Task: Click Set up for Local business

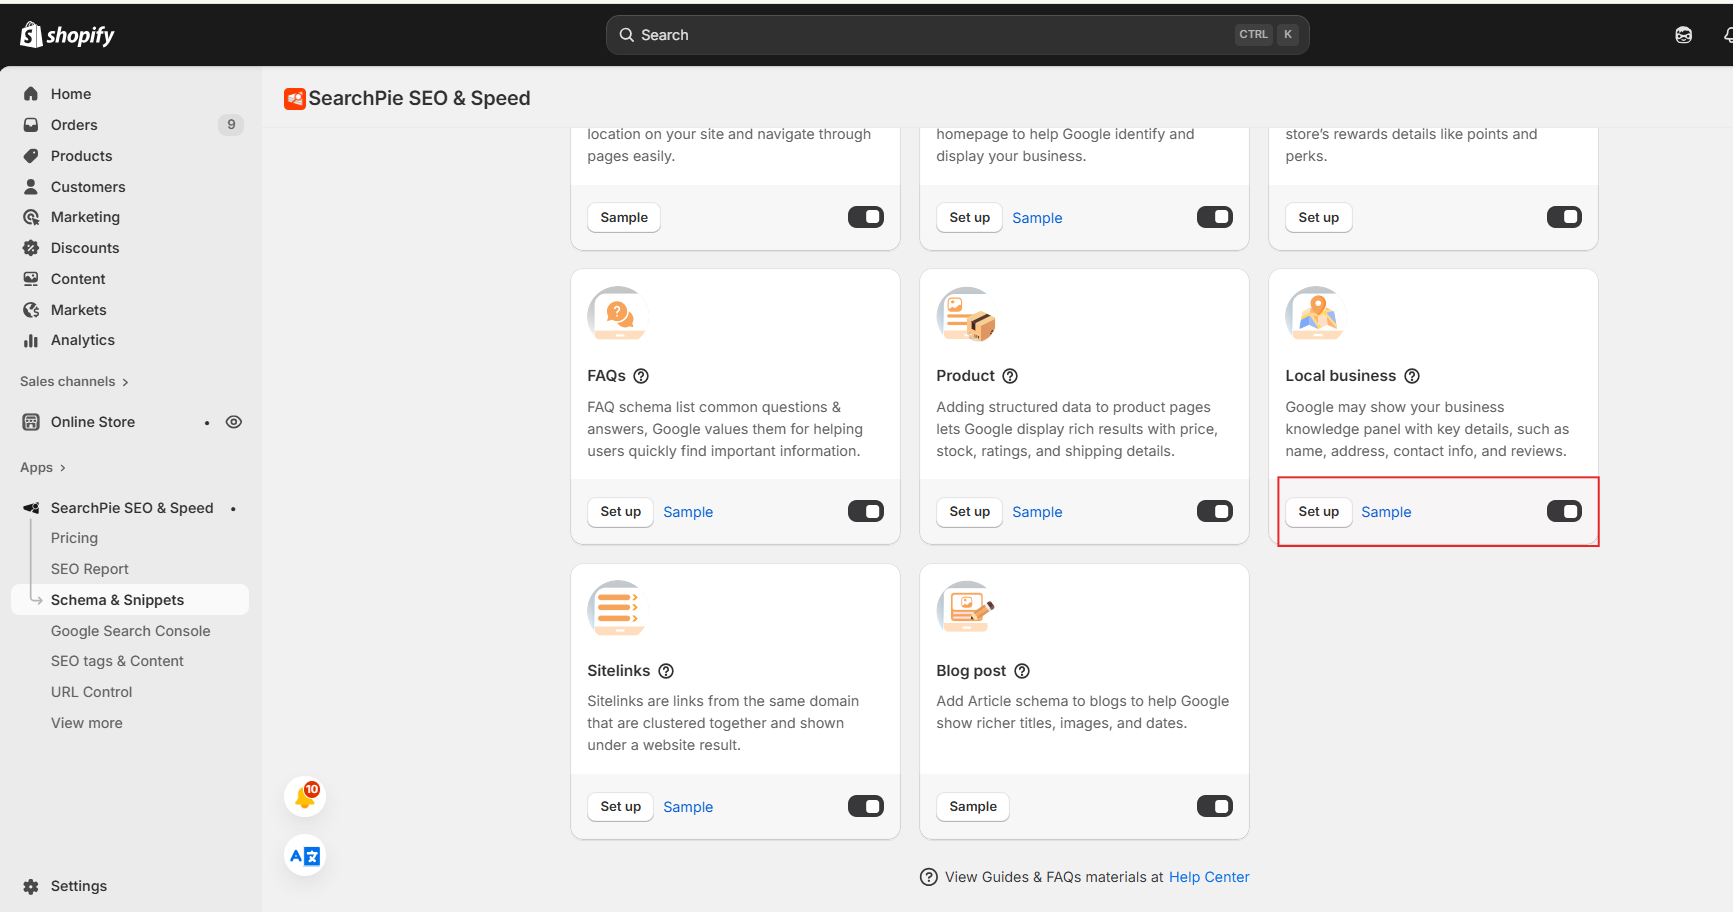Action: coord(1318,512)
